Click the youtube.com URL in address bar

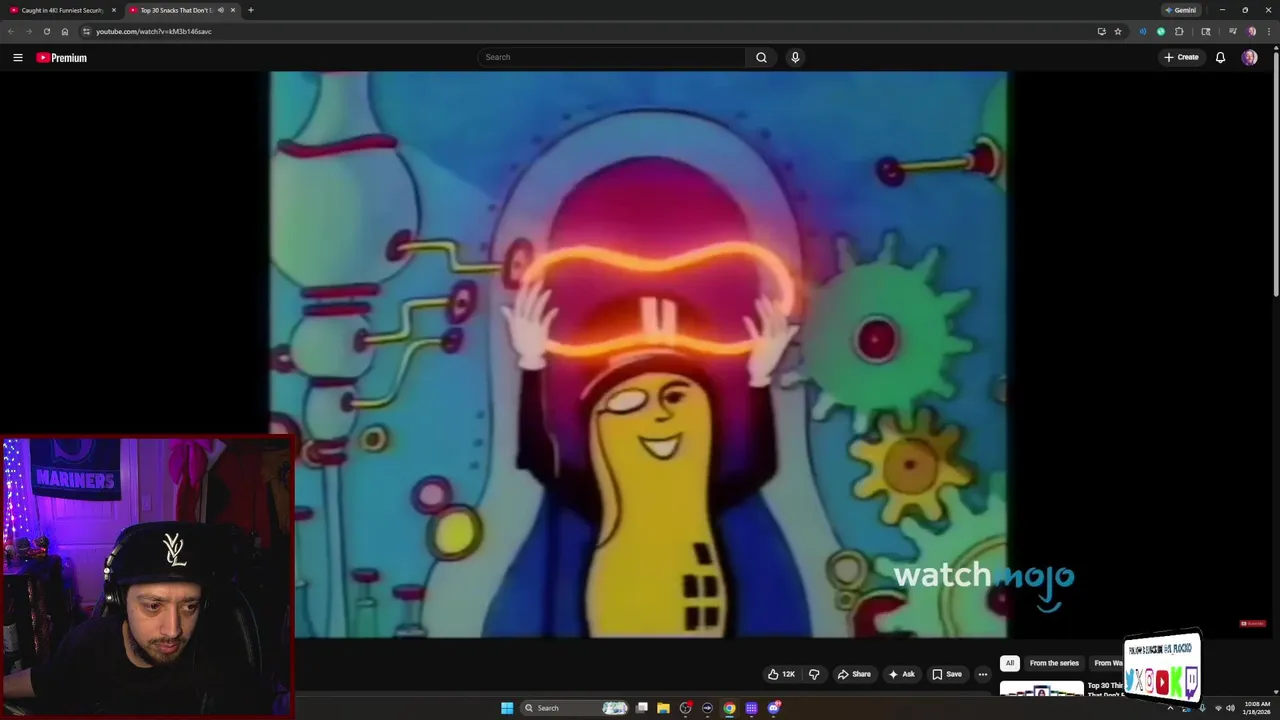click(x=154, y=31)
